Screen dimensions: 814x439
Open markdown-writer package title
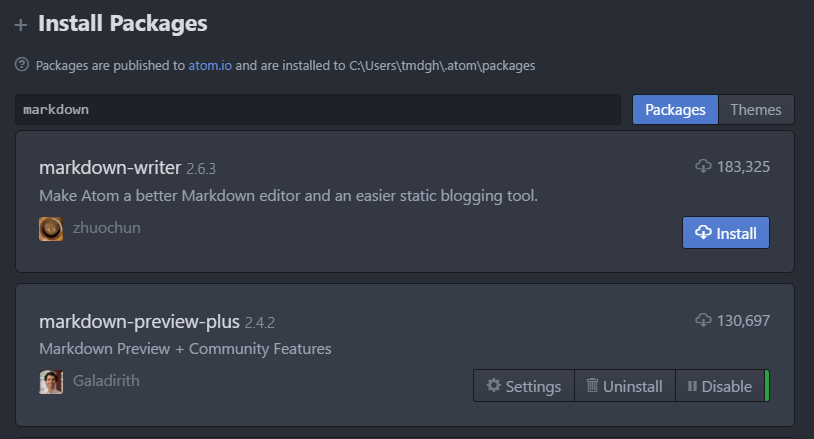[x=110, y=168]
